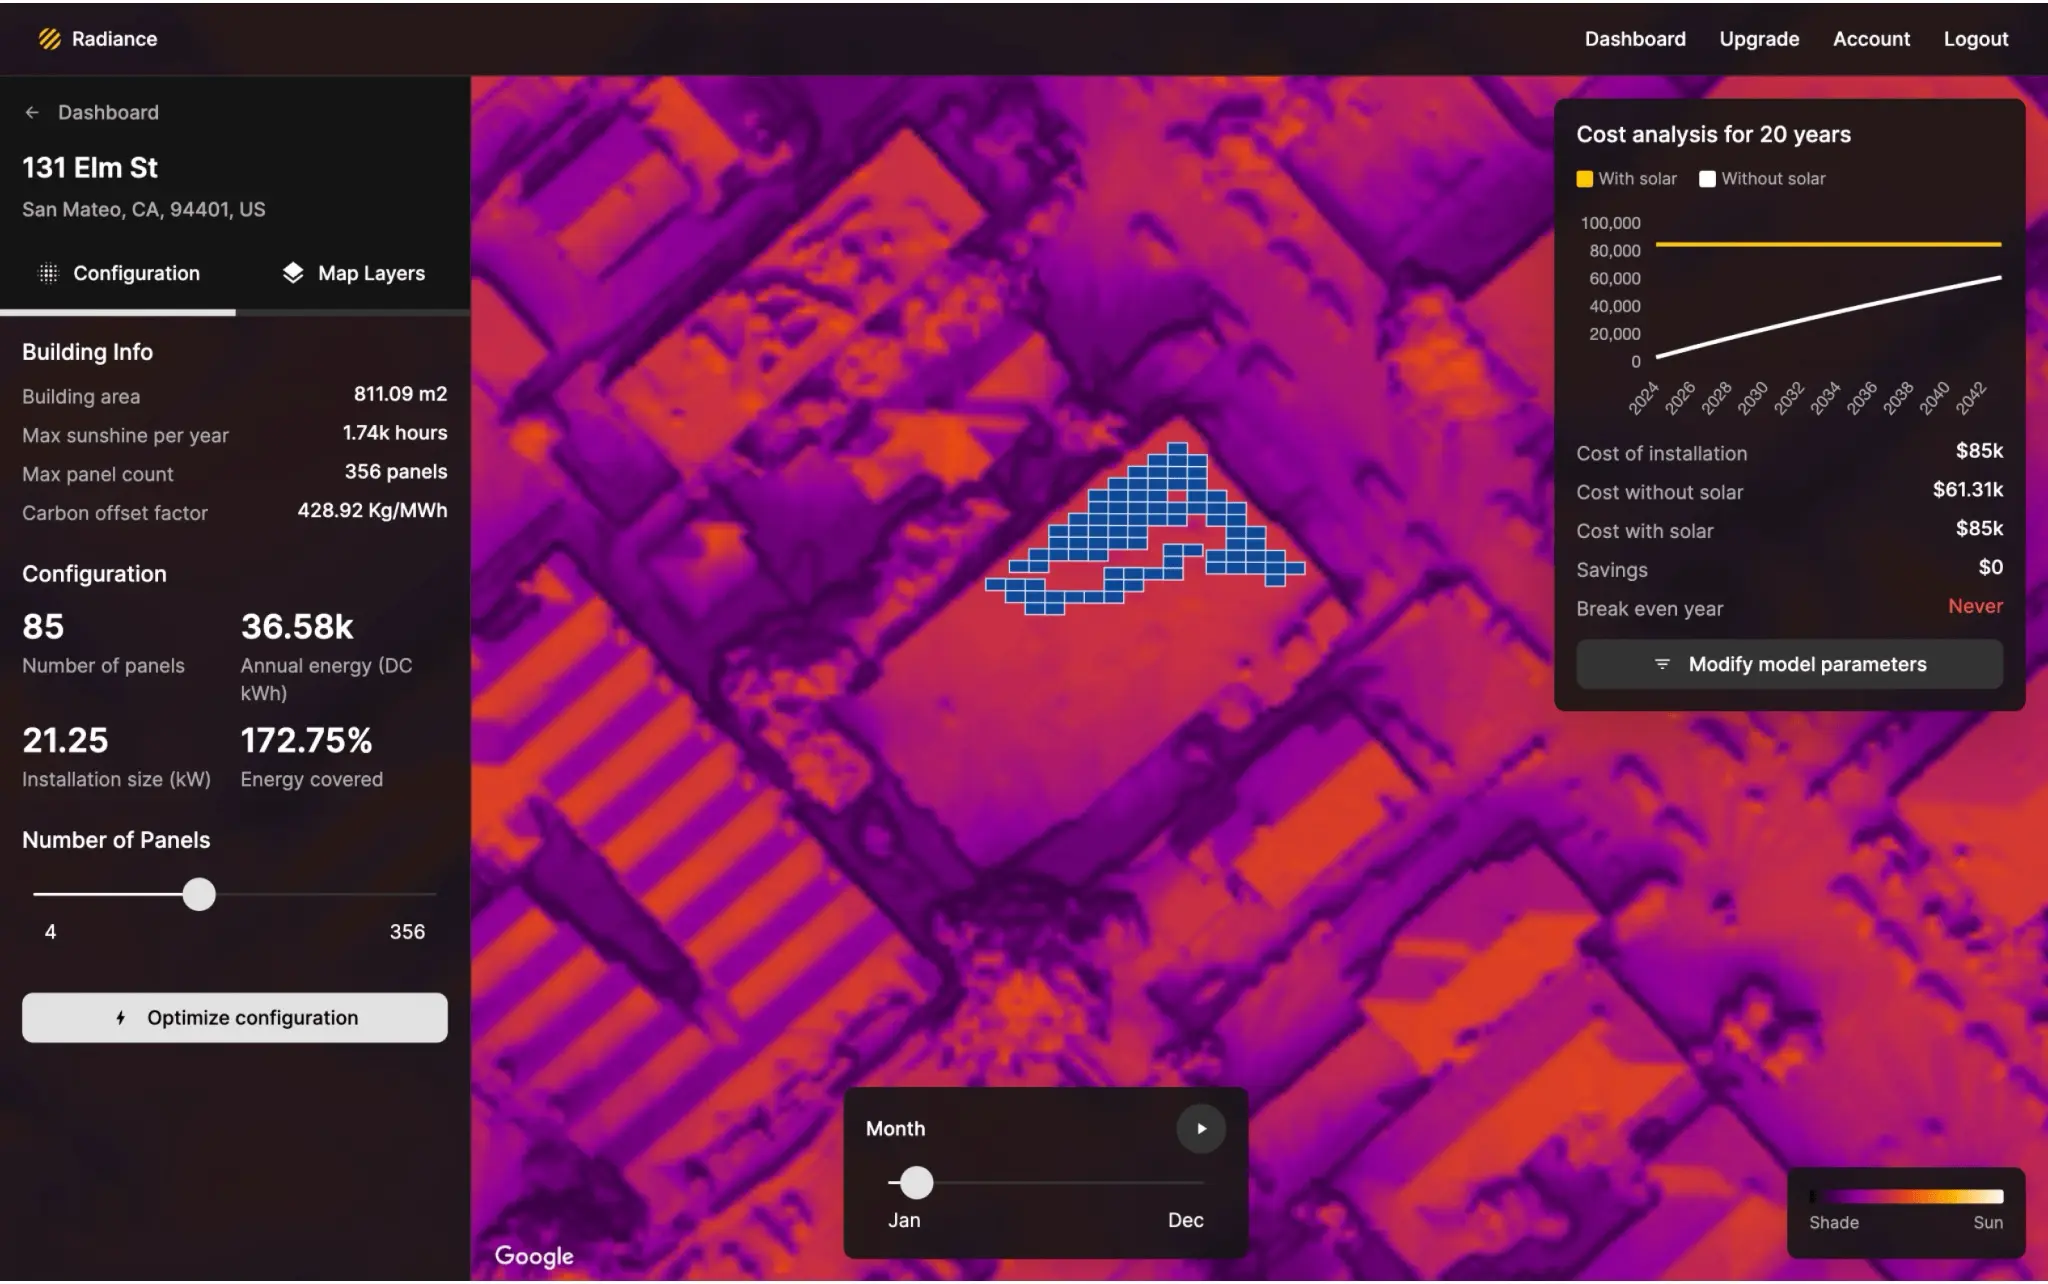2048x1284 pixels.
Task: Go to Account settings
Action: [x=1871, y=39]
